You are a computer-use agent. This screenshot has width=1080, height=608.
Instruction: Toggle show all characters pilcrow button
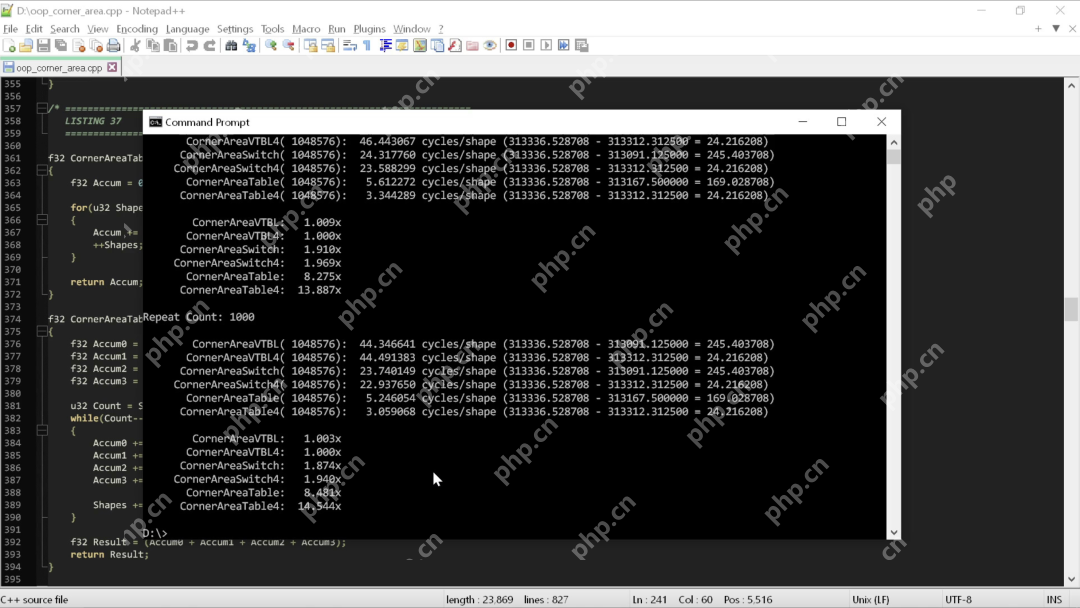click(x=367, y=46)
